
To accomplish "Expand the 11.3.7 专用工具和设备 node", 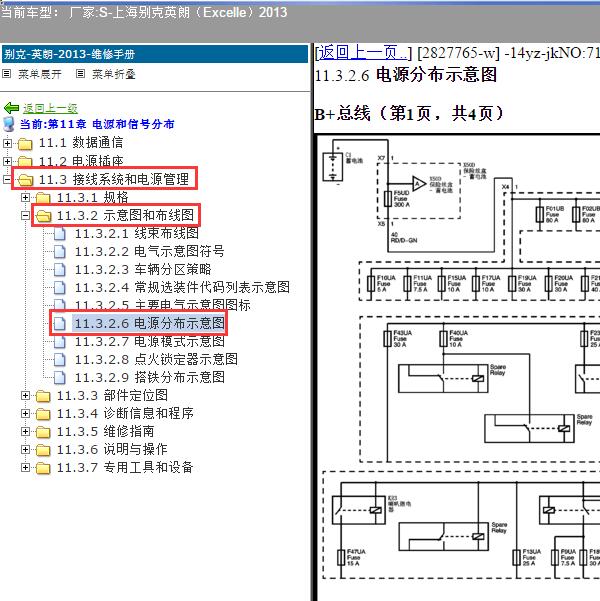I will point(25,467).
